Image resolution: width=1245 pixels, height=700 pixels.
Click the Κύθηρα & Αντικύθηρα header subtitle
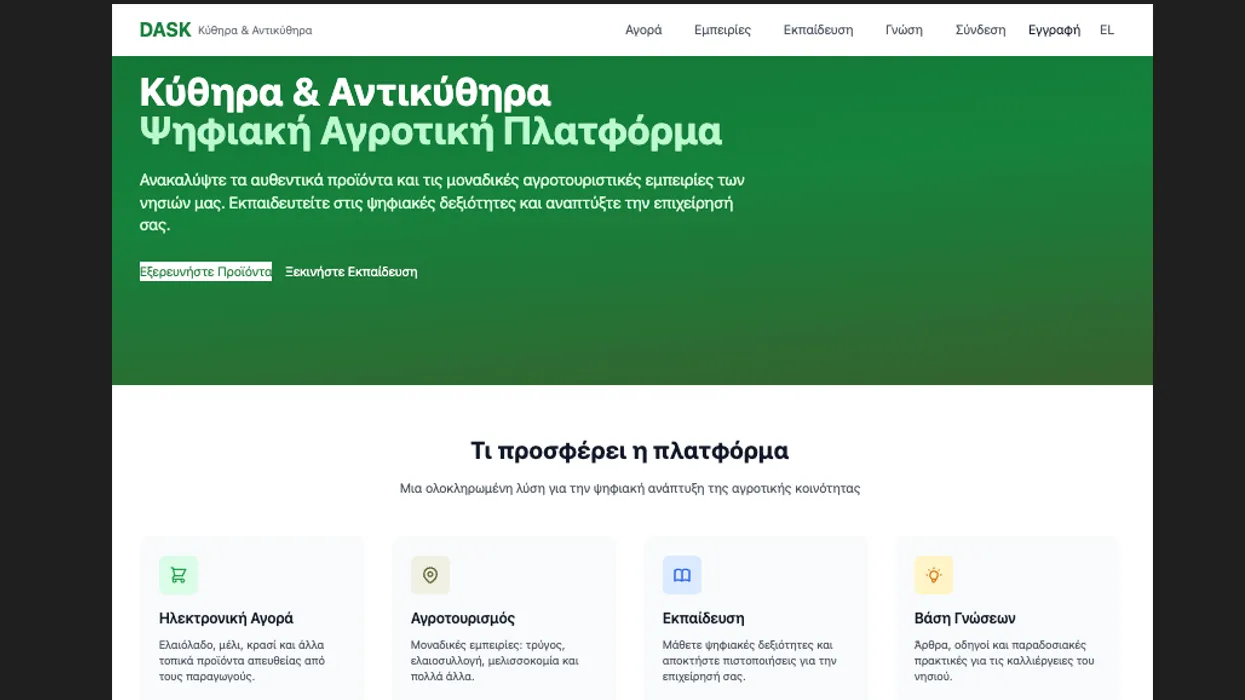point(255,31)
